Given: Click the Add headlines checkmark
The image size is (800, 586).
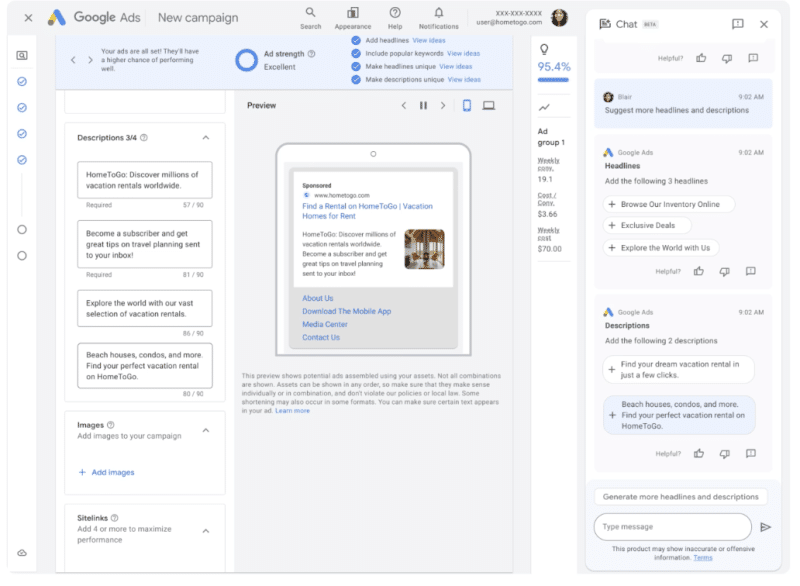Looking at the screenshot, I should pyautogui.click(x=356, y=40).
